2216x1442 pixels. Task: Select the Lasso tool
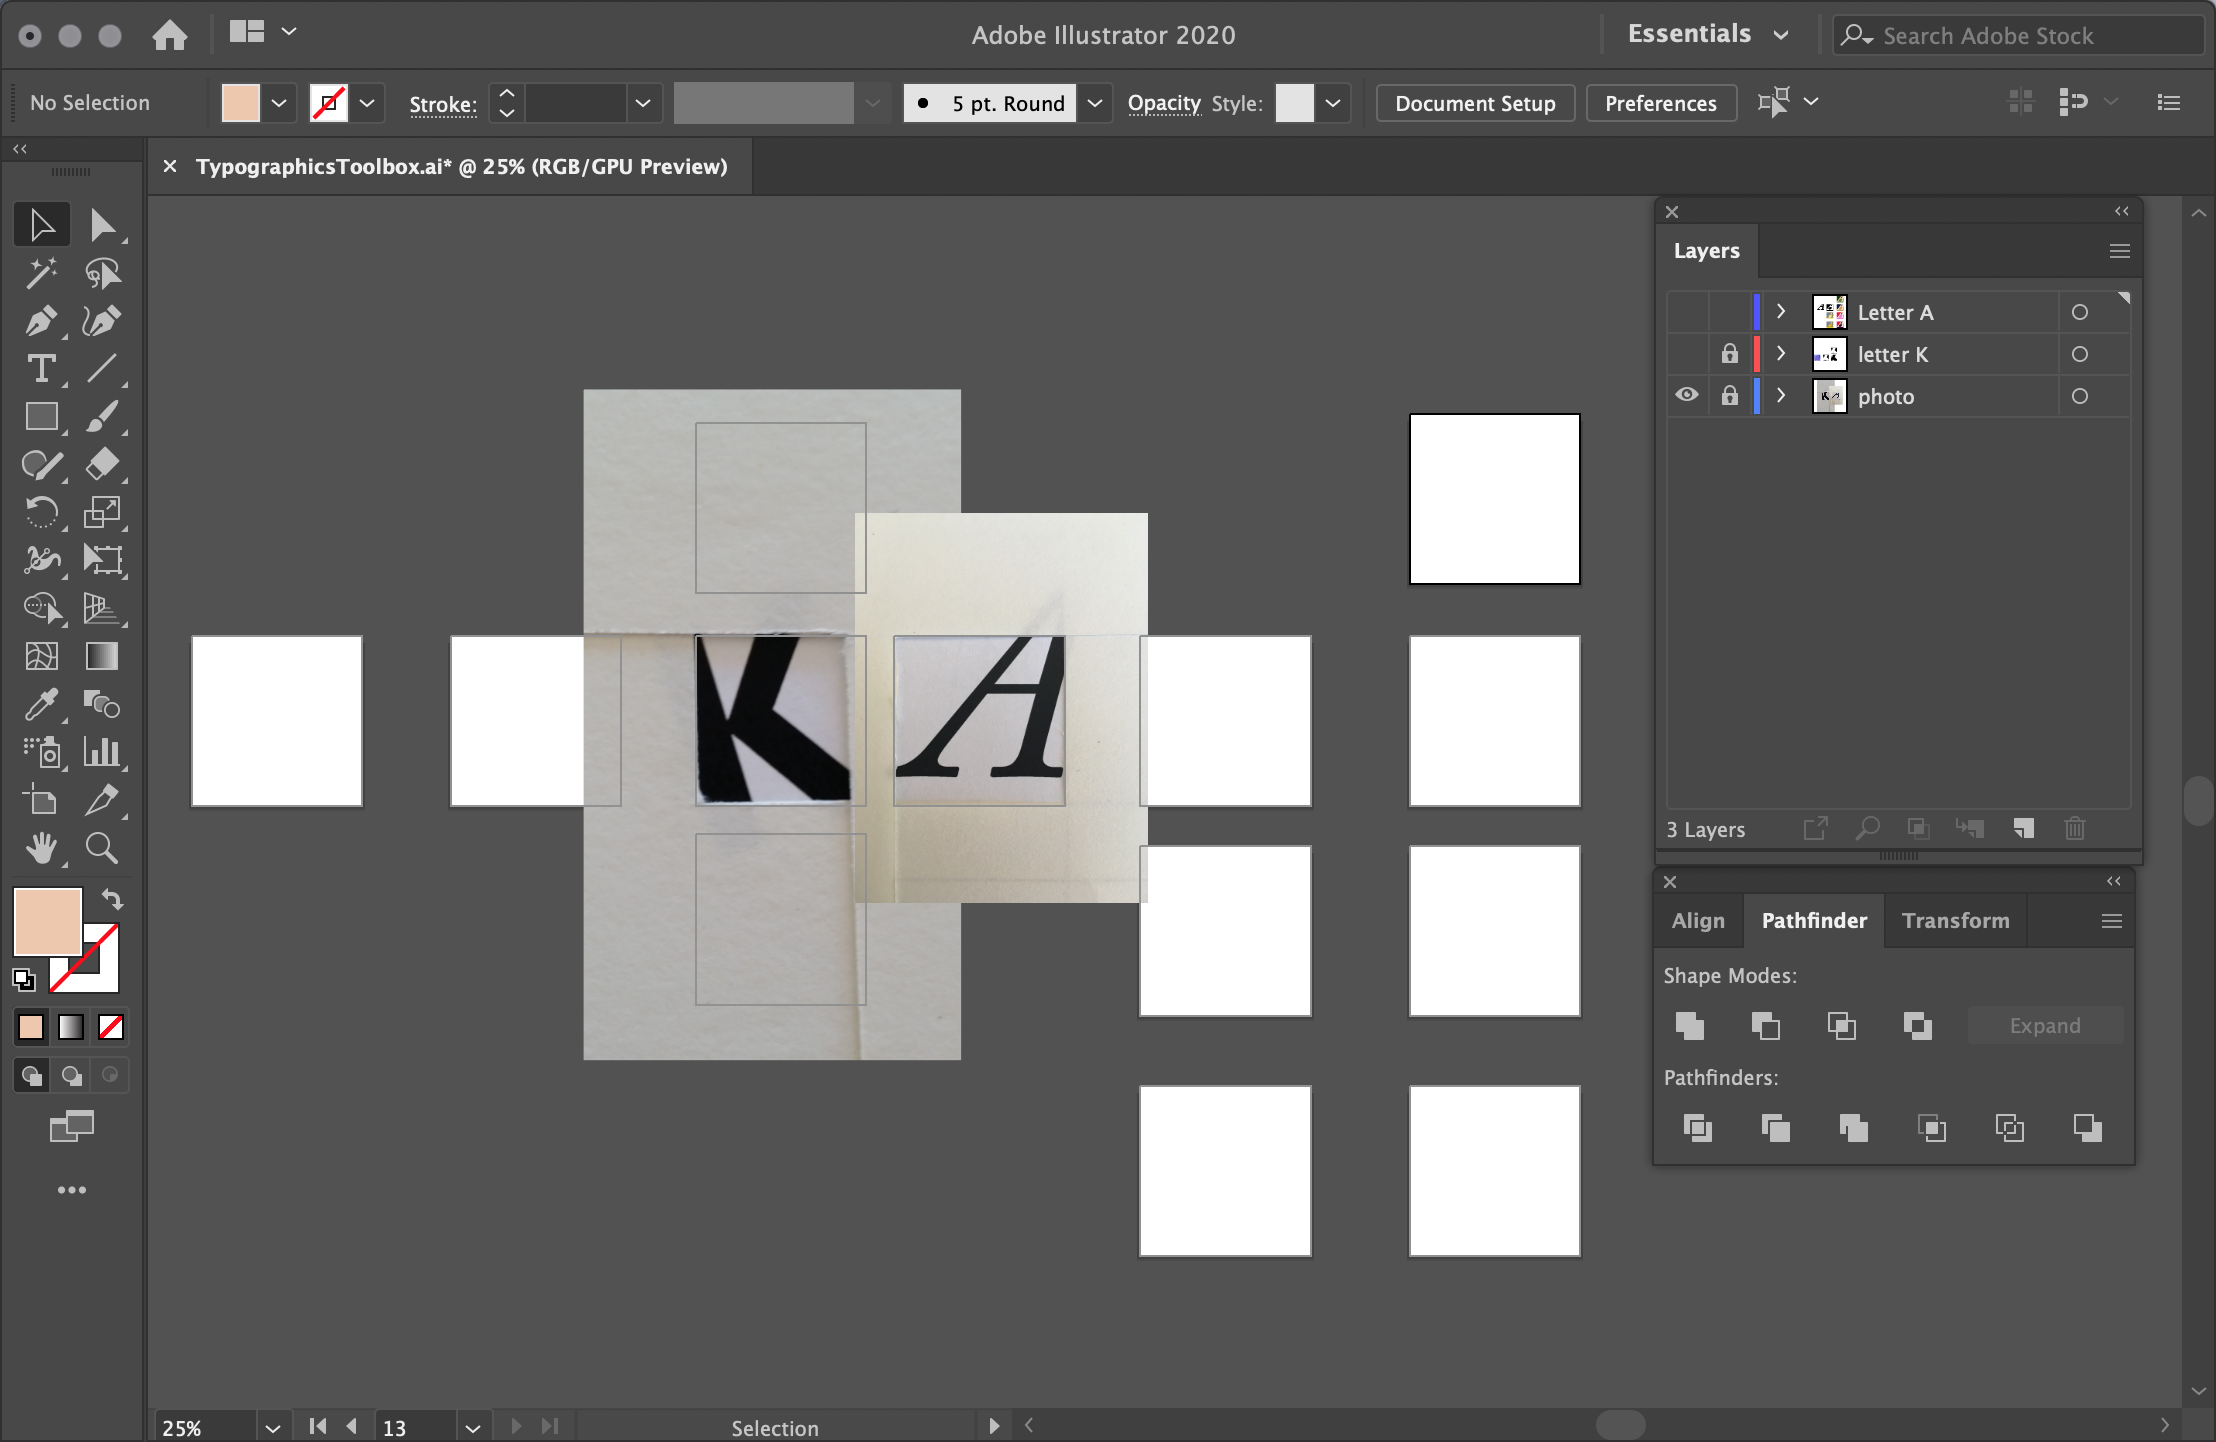102,273
